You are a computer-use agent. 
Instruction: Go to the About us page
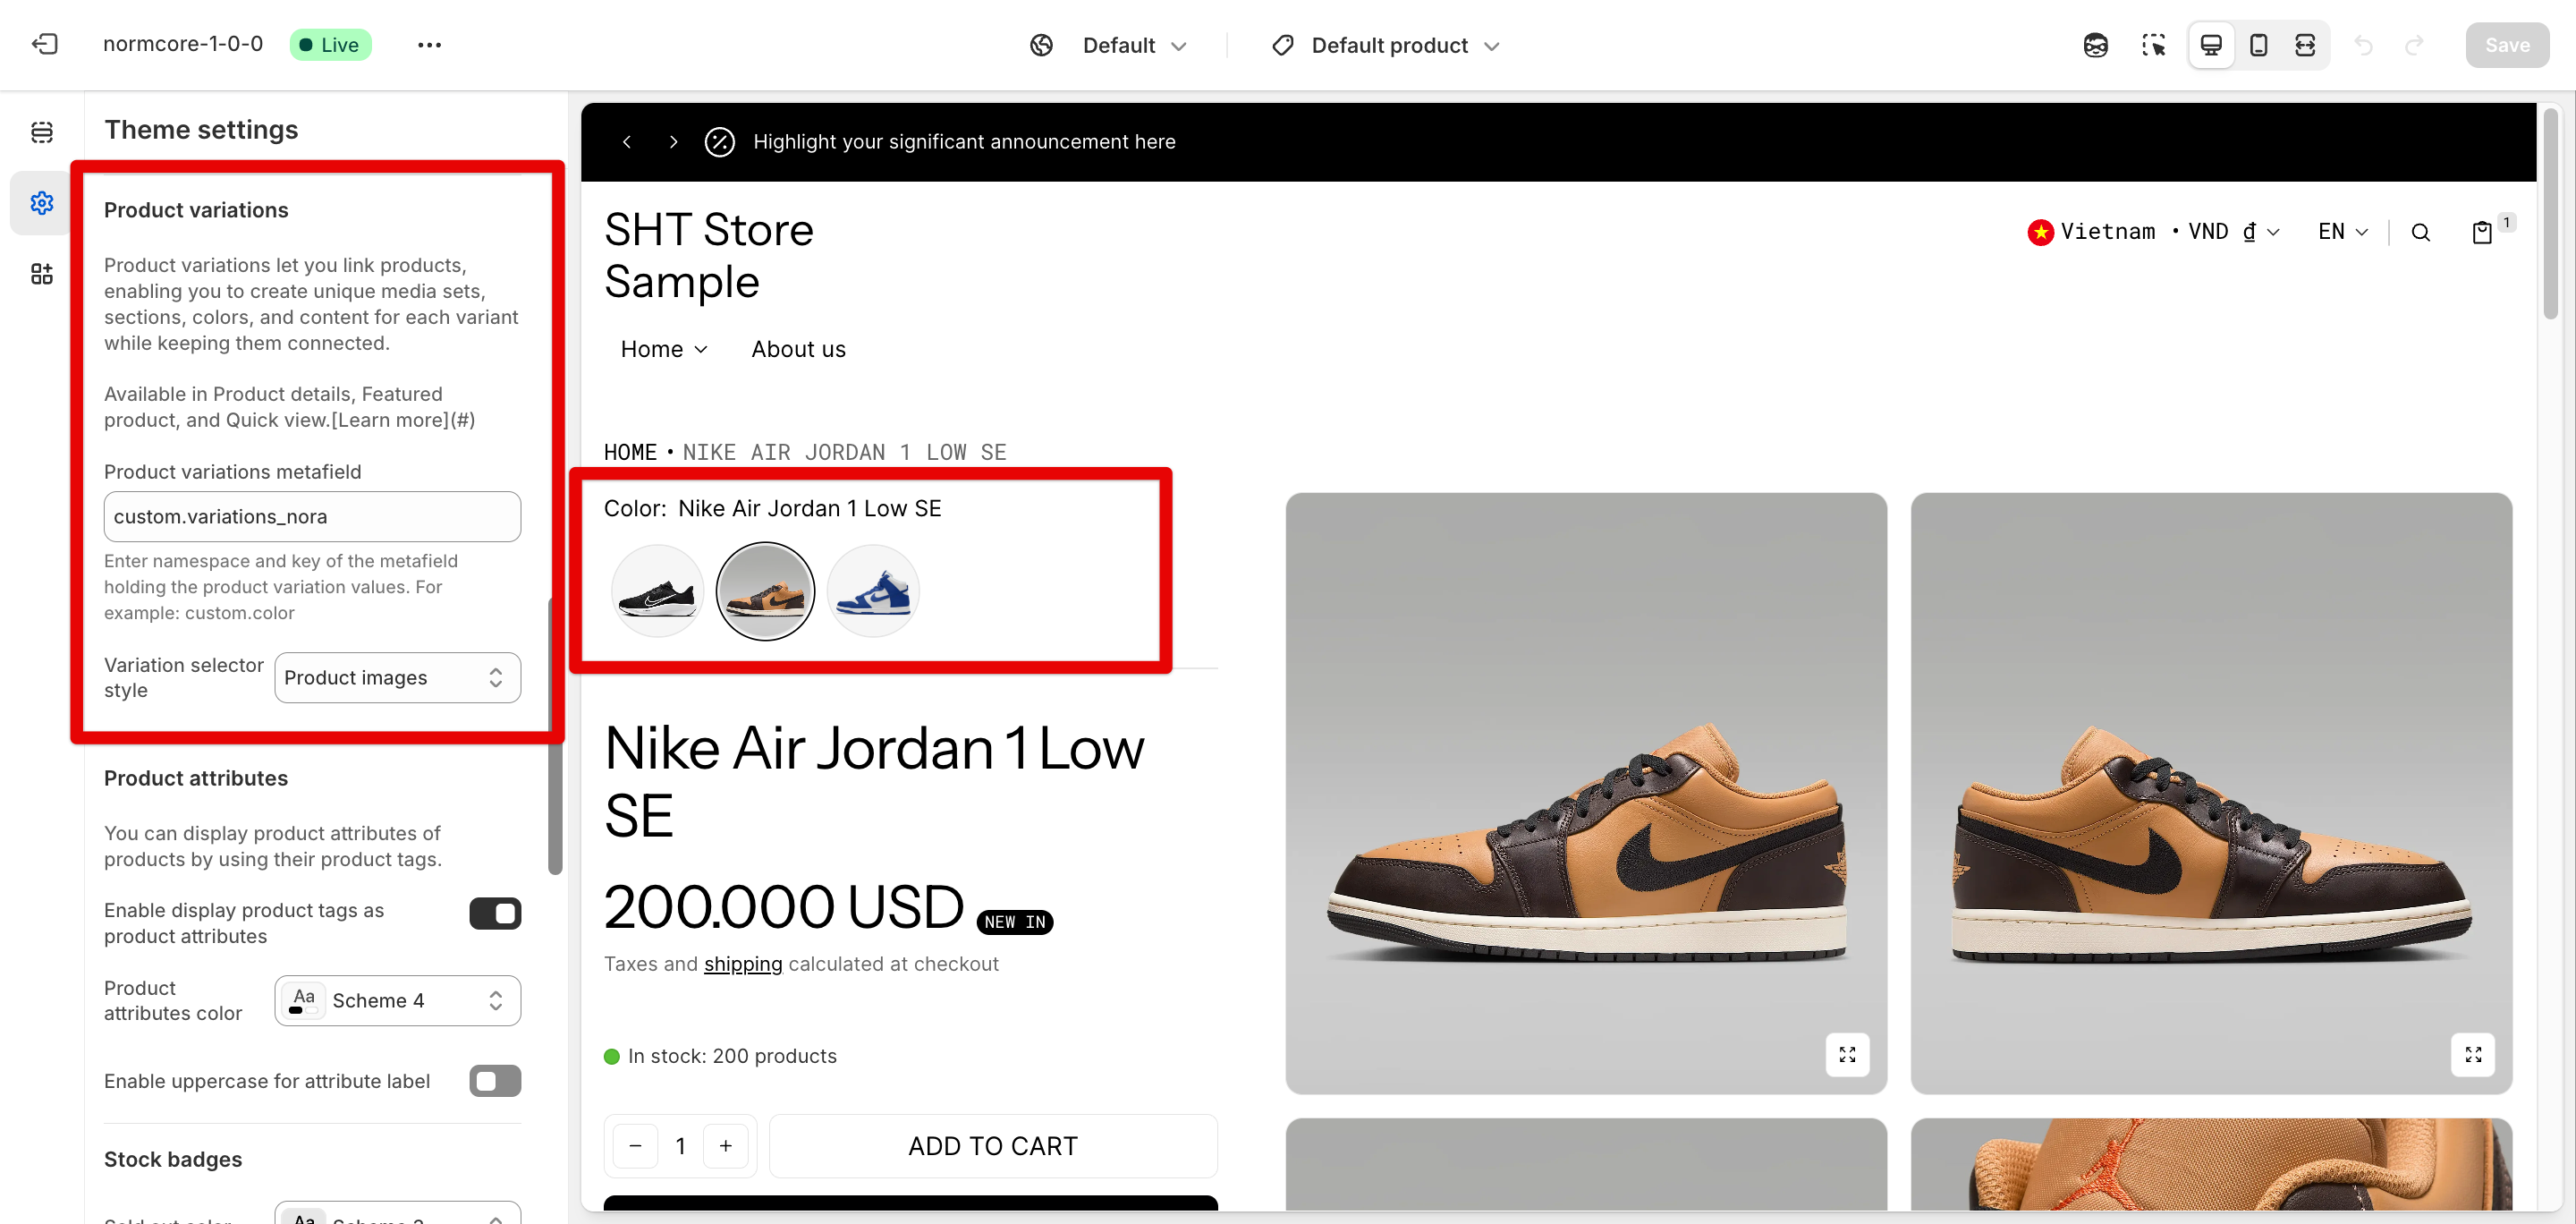798,349
